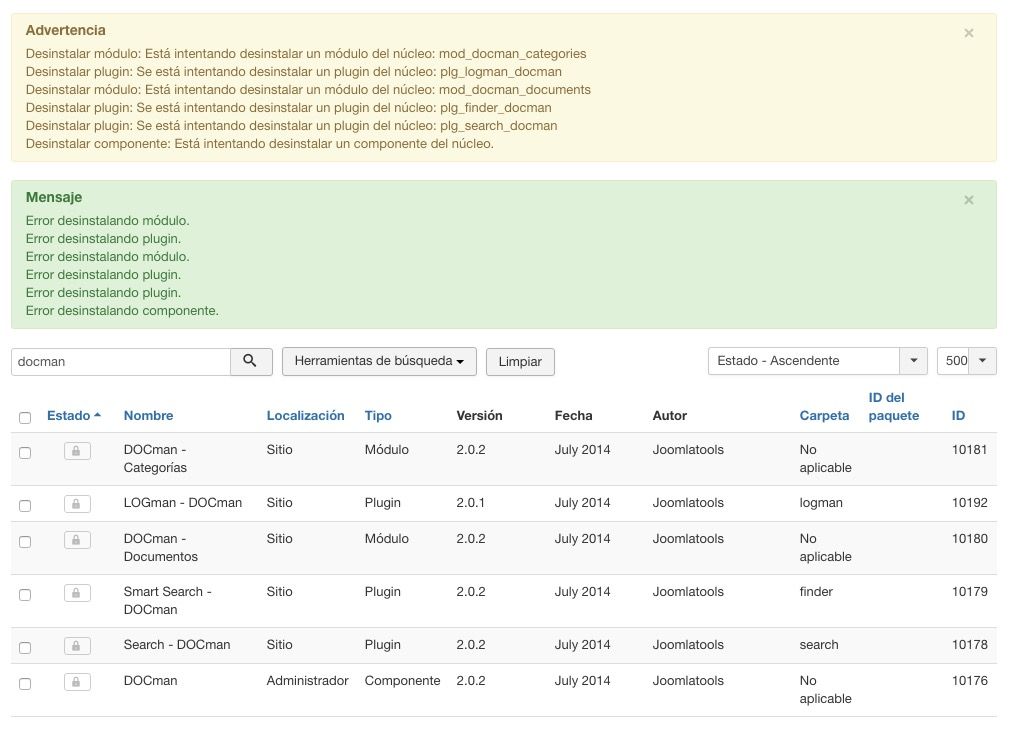This screenshot has height=732, width=1012.
Task: Click the Versión column header
Action: 479,416
